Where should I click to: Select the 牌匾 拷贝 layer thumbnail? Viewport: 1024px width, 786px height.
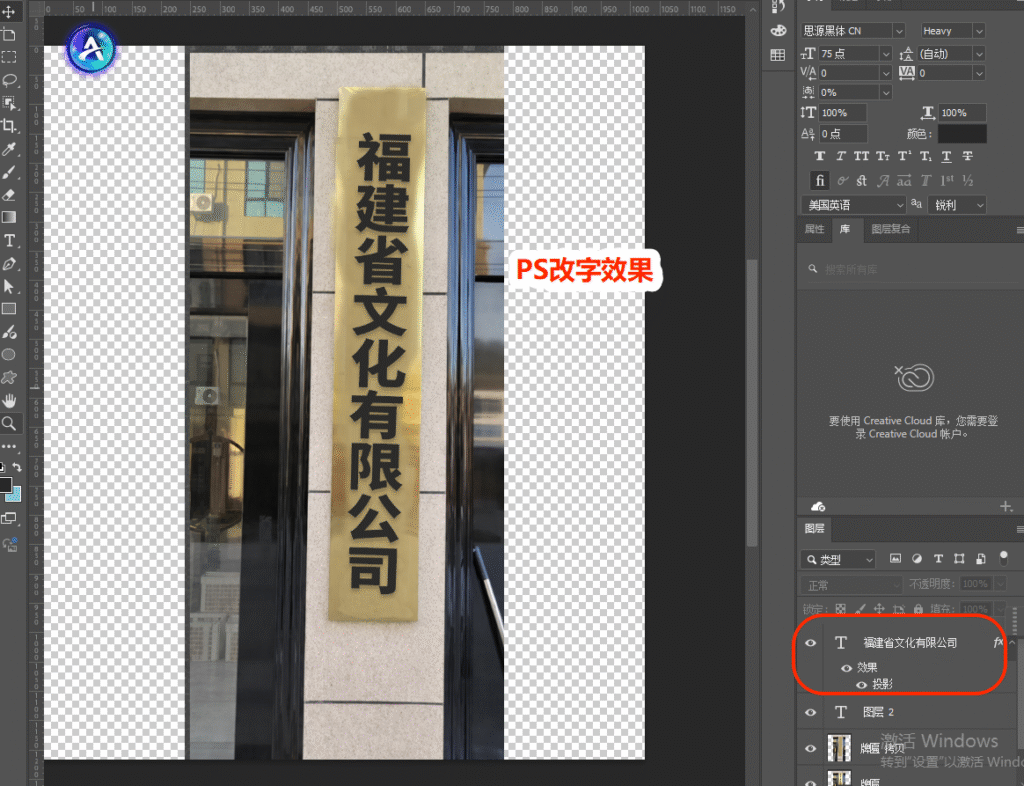coord(839,747)
